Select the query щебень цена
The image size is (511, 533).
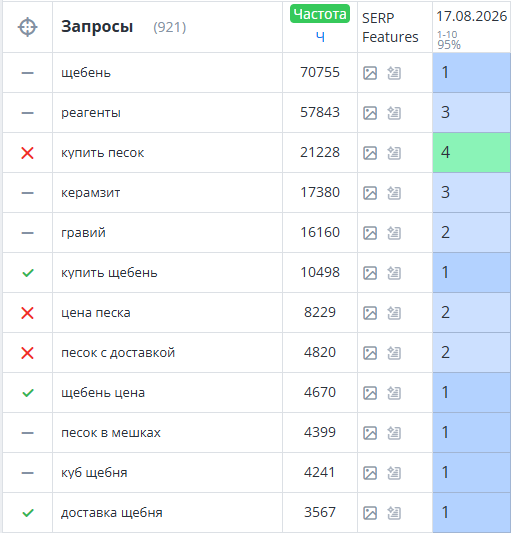pyautogui.click(x=103, y=393)
